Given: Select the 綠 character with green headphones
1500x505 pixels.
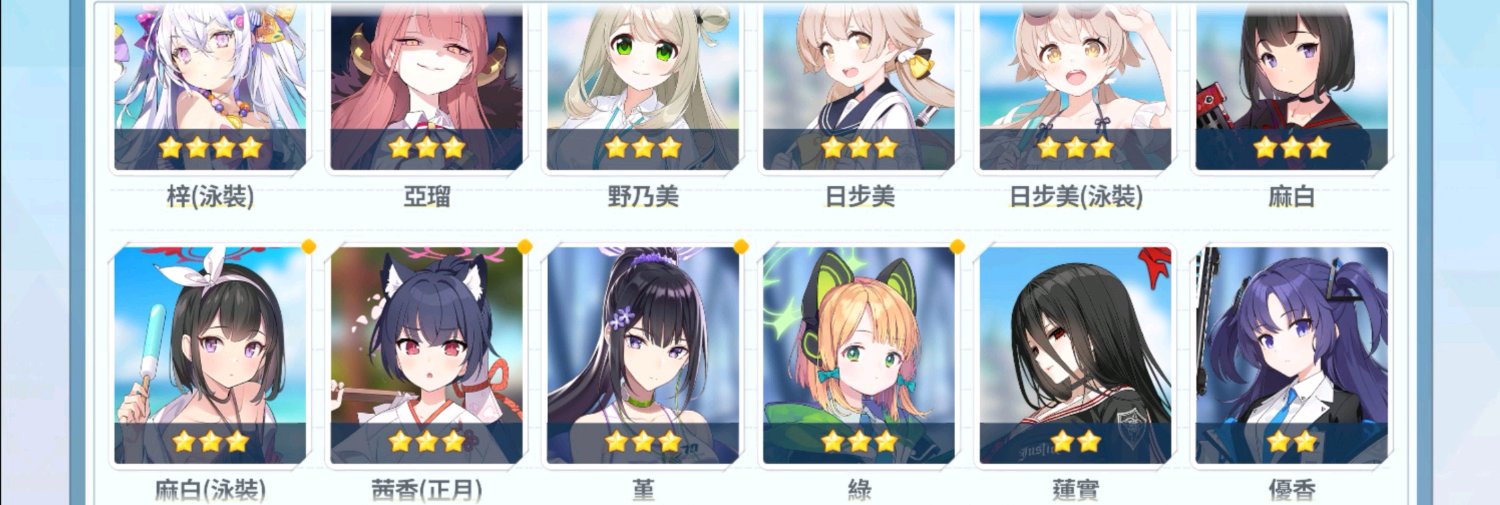Looking at the screenshot, I should [859, 355].
